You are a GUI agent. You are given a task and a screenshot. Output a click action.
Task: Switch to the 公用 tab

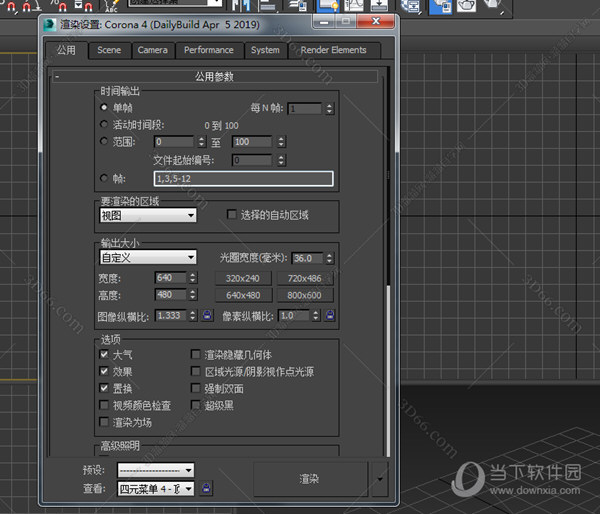(x=66, y=50)
